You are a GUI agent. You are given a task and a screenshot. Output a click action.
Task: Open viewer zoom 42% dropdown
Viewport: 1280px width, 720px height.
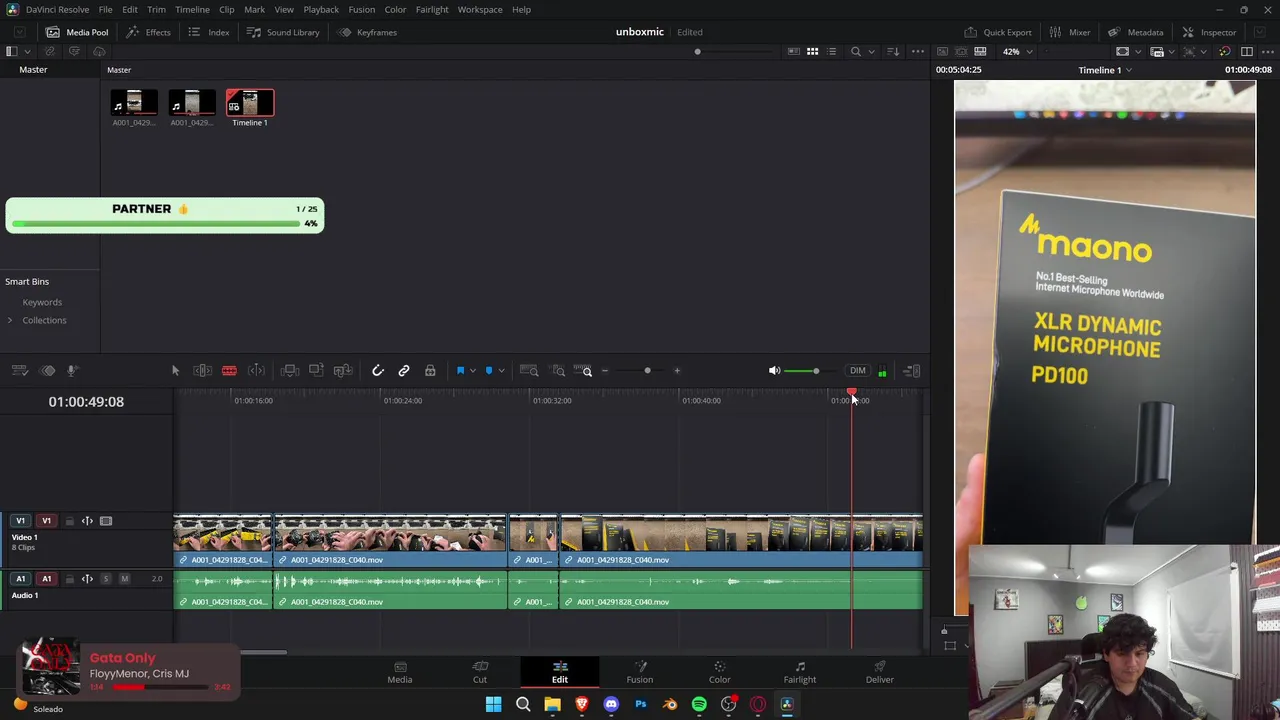coord(1017,51)
